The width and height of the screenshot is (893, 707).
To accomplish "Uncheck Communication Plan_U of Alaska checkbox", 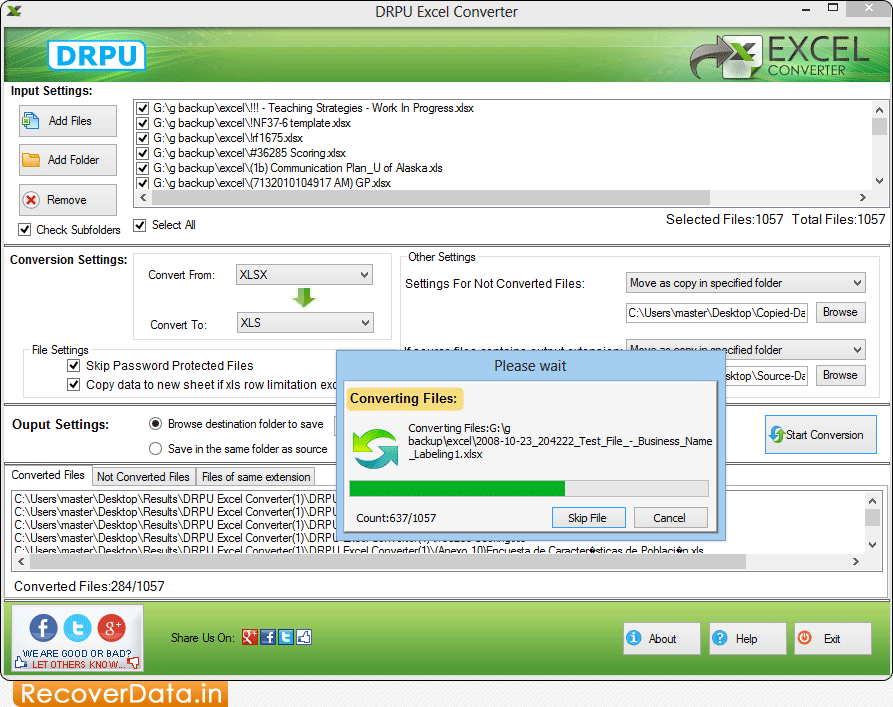I will [142, 168].
